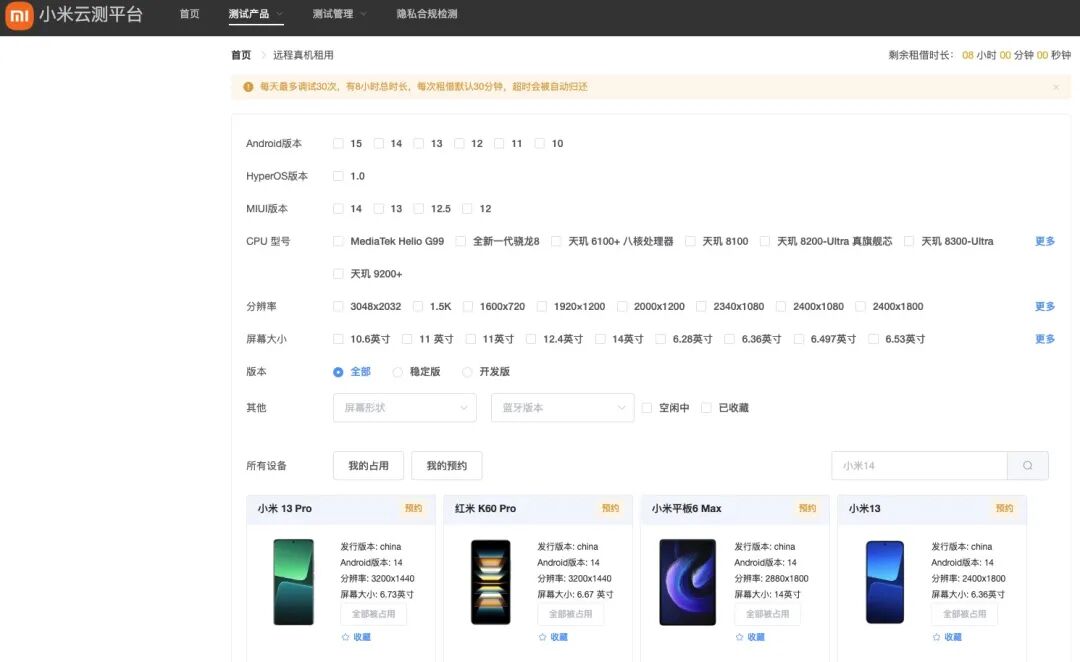Screen dimensions: 1080x662
Task: Click the search magnifier icon button
Action: [1028, 466]
